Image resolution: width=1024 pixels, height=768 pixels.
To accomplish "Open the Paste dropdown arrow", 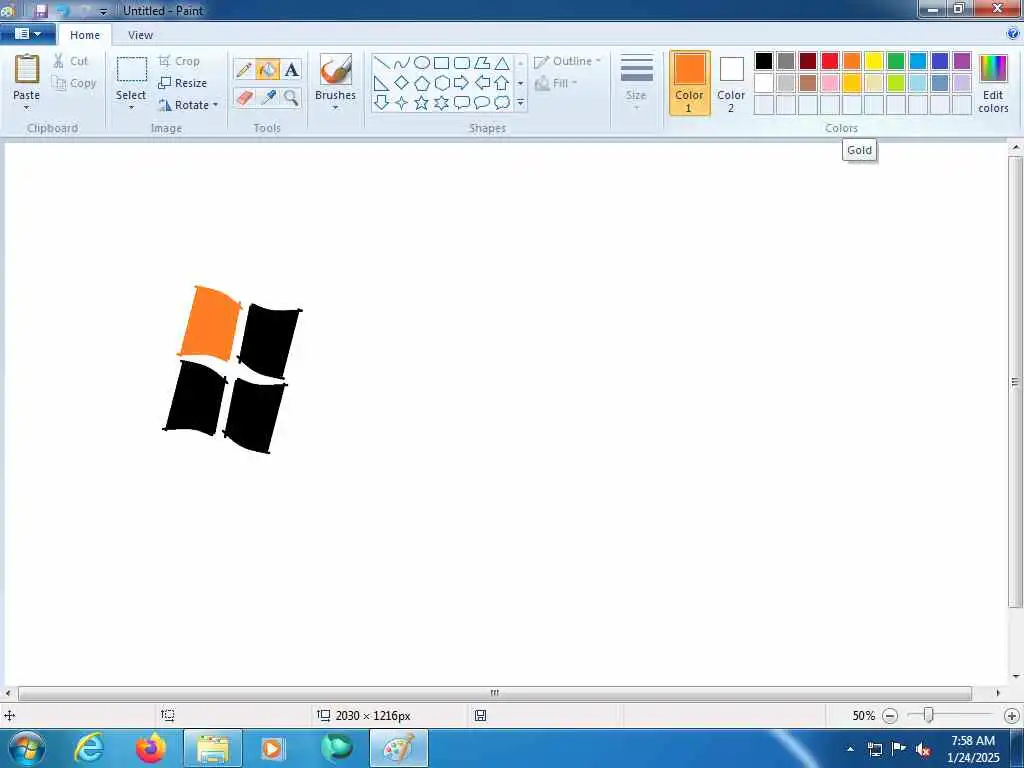I will pos(27,108).
